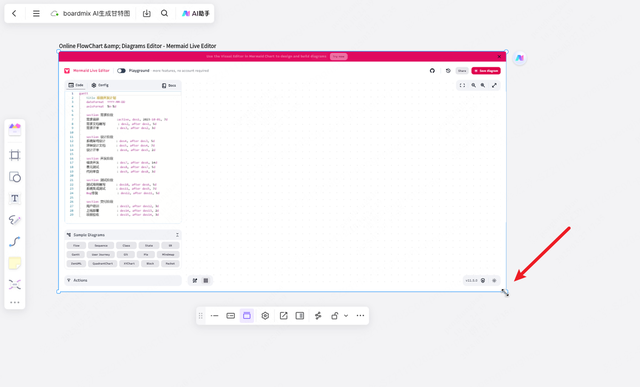Load the ER sample diagram
Viewport: 640px width, 387px height.
pyautogui.click(x=170, y=245)
